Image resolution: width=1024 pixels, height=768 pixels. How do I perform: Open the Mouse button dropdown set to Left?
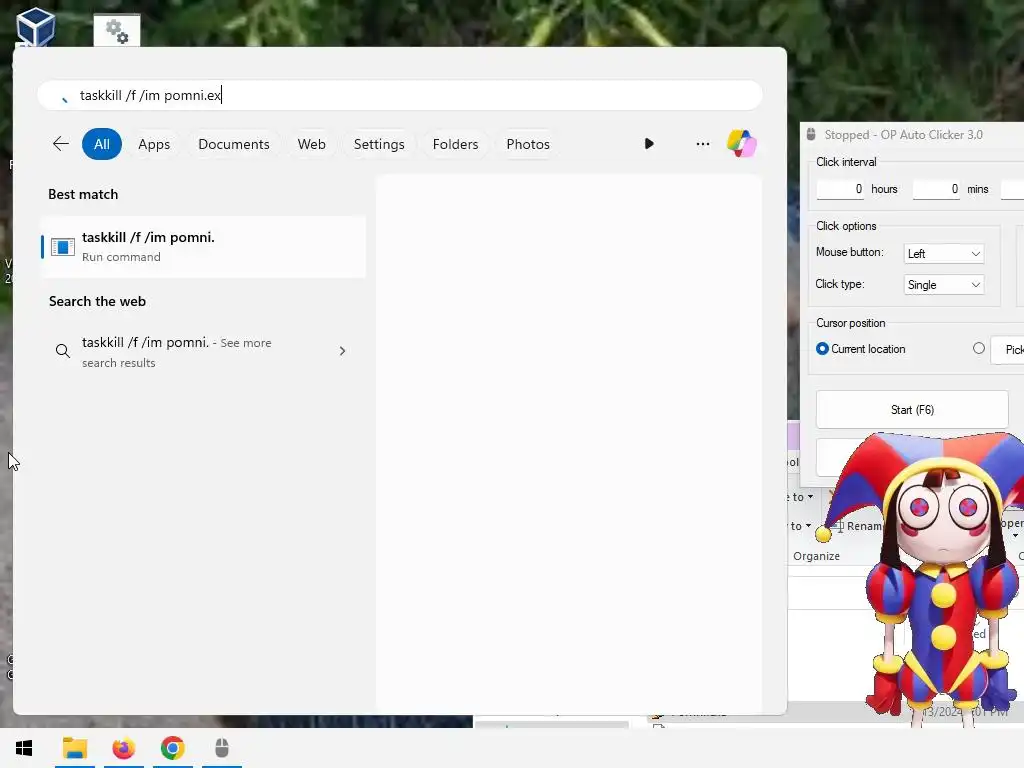point(944,253)
